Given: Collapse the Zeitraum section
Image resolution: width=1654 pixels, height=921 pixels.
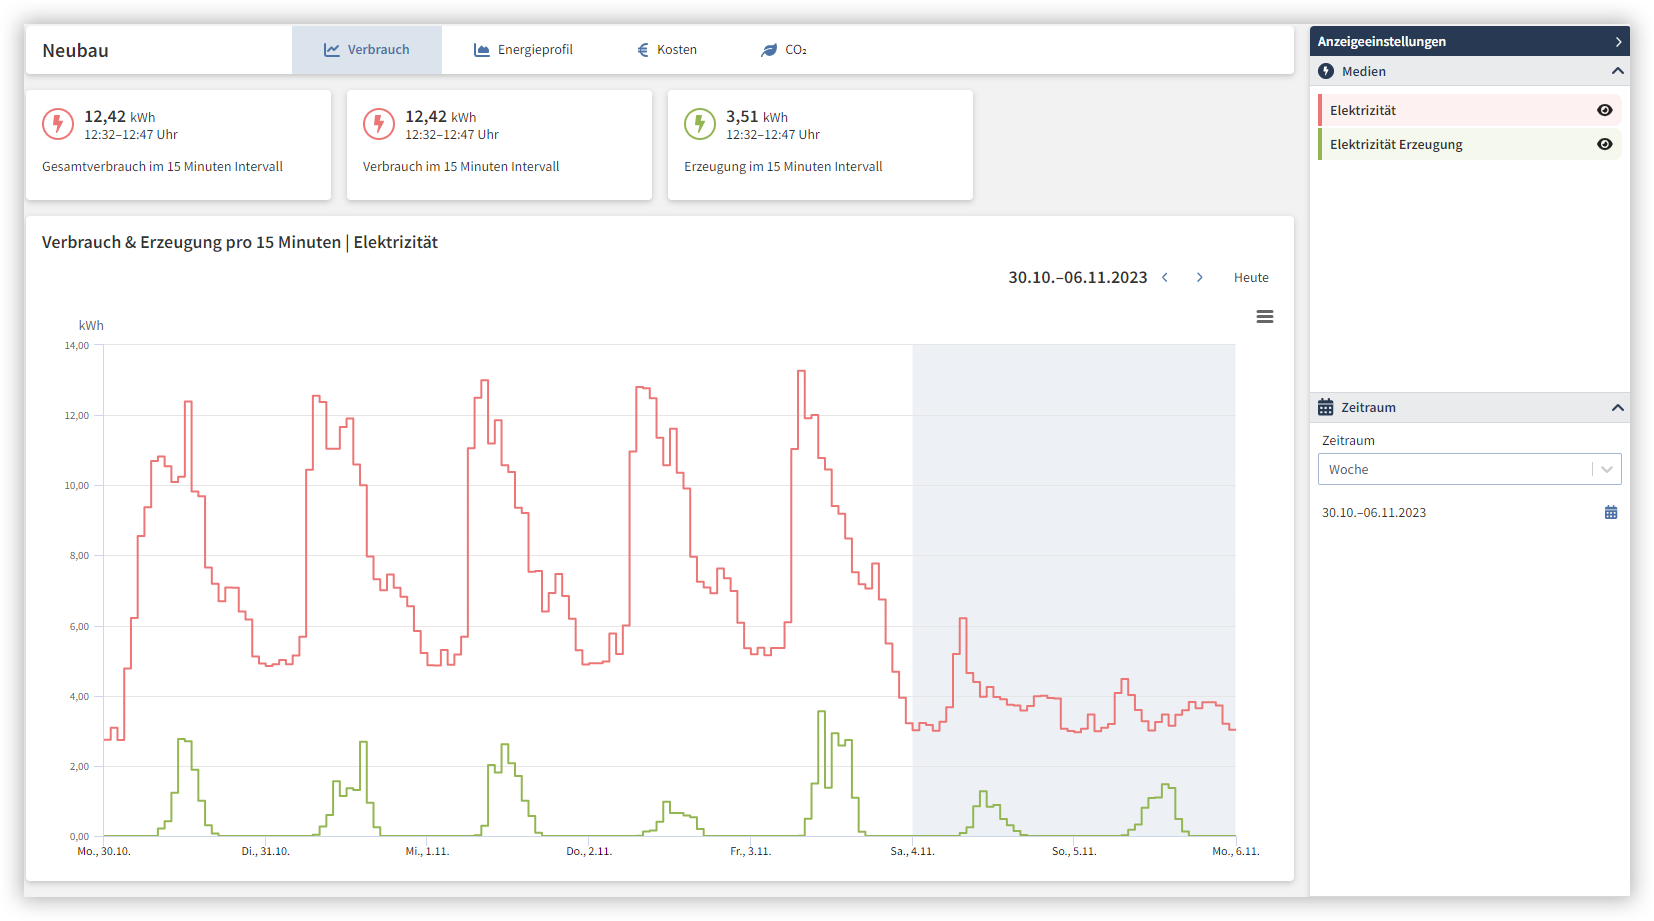Looking at the screenshot, I should click(1617, 408).
